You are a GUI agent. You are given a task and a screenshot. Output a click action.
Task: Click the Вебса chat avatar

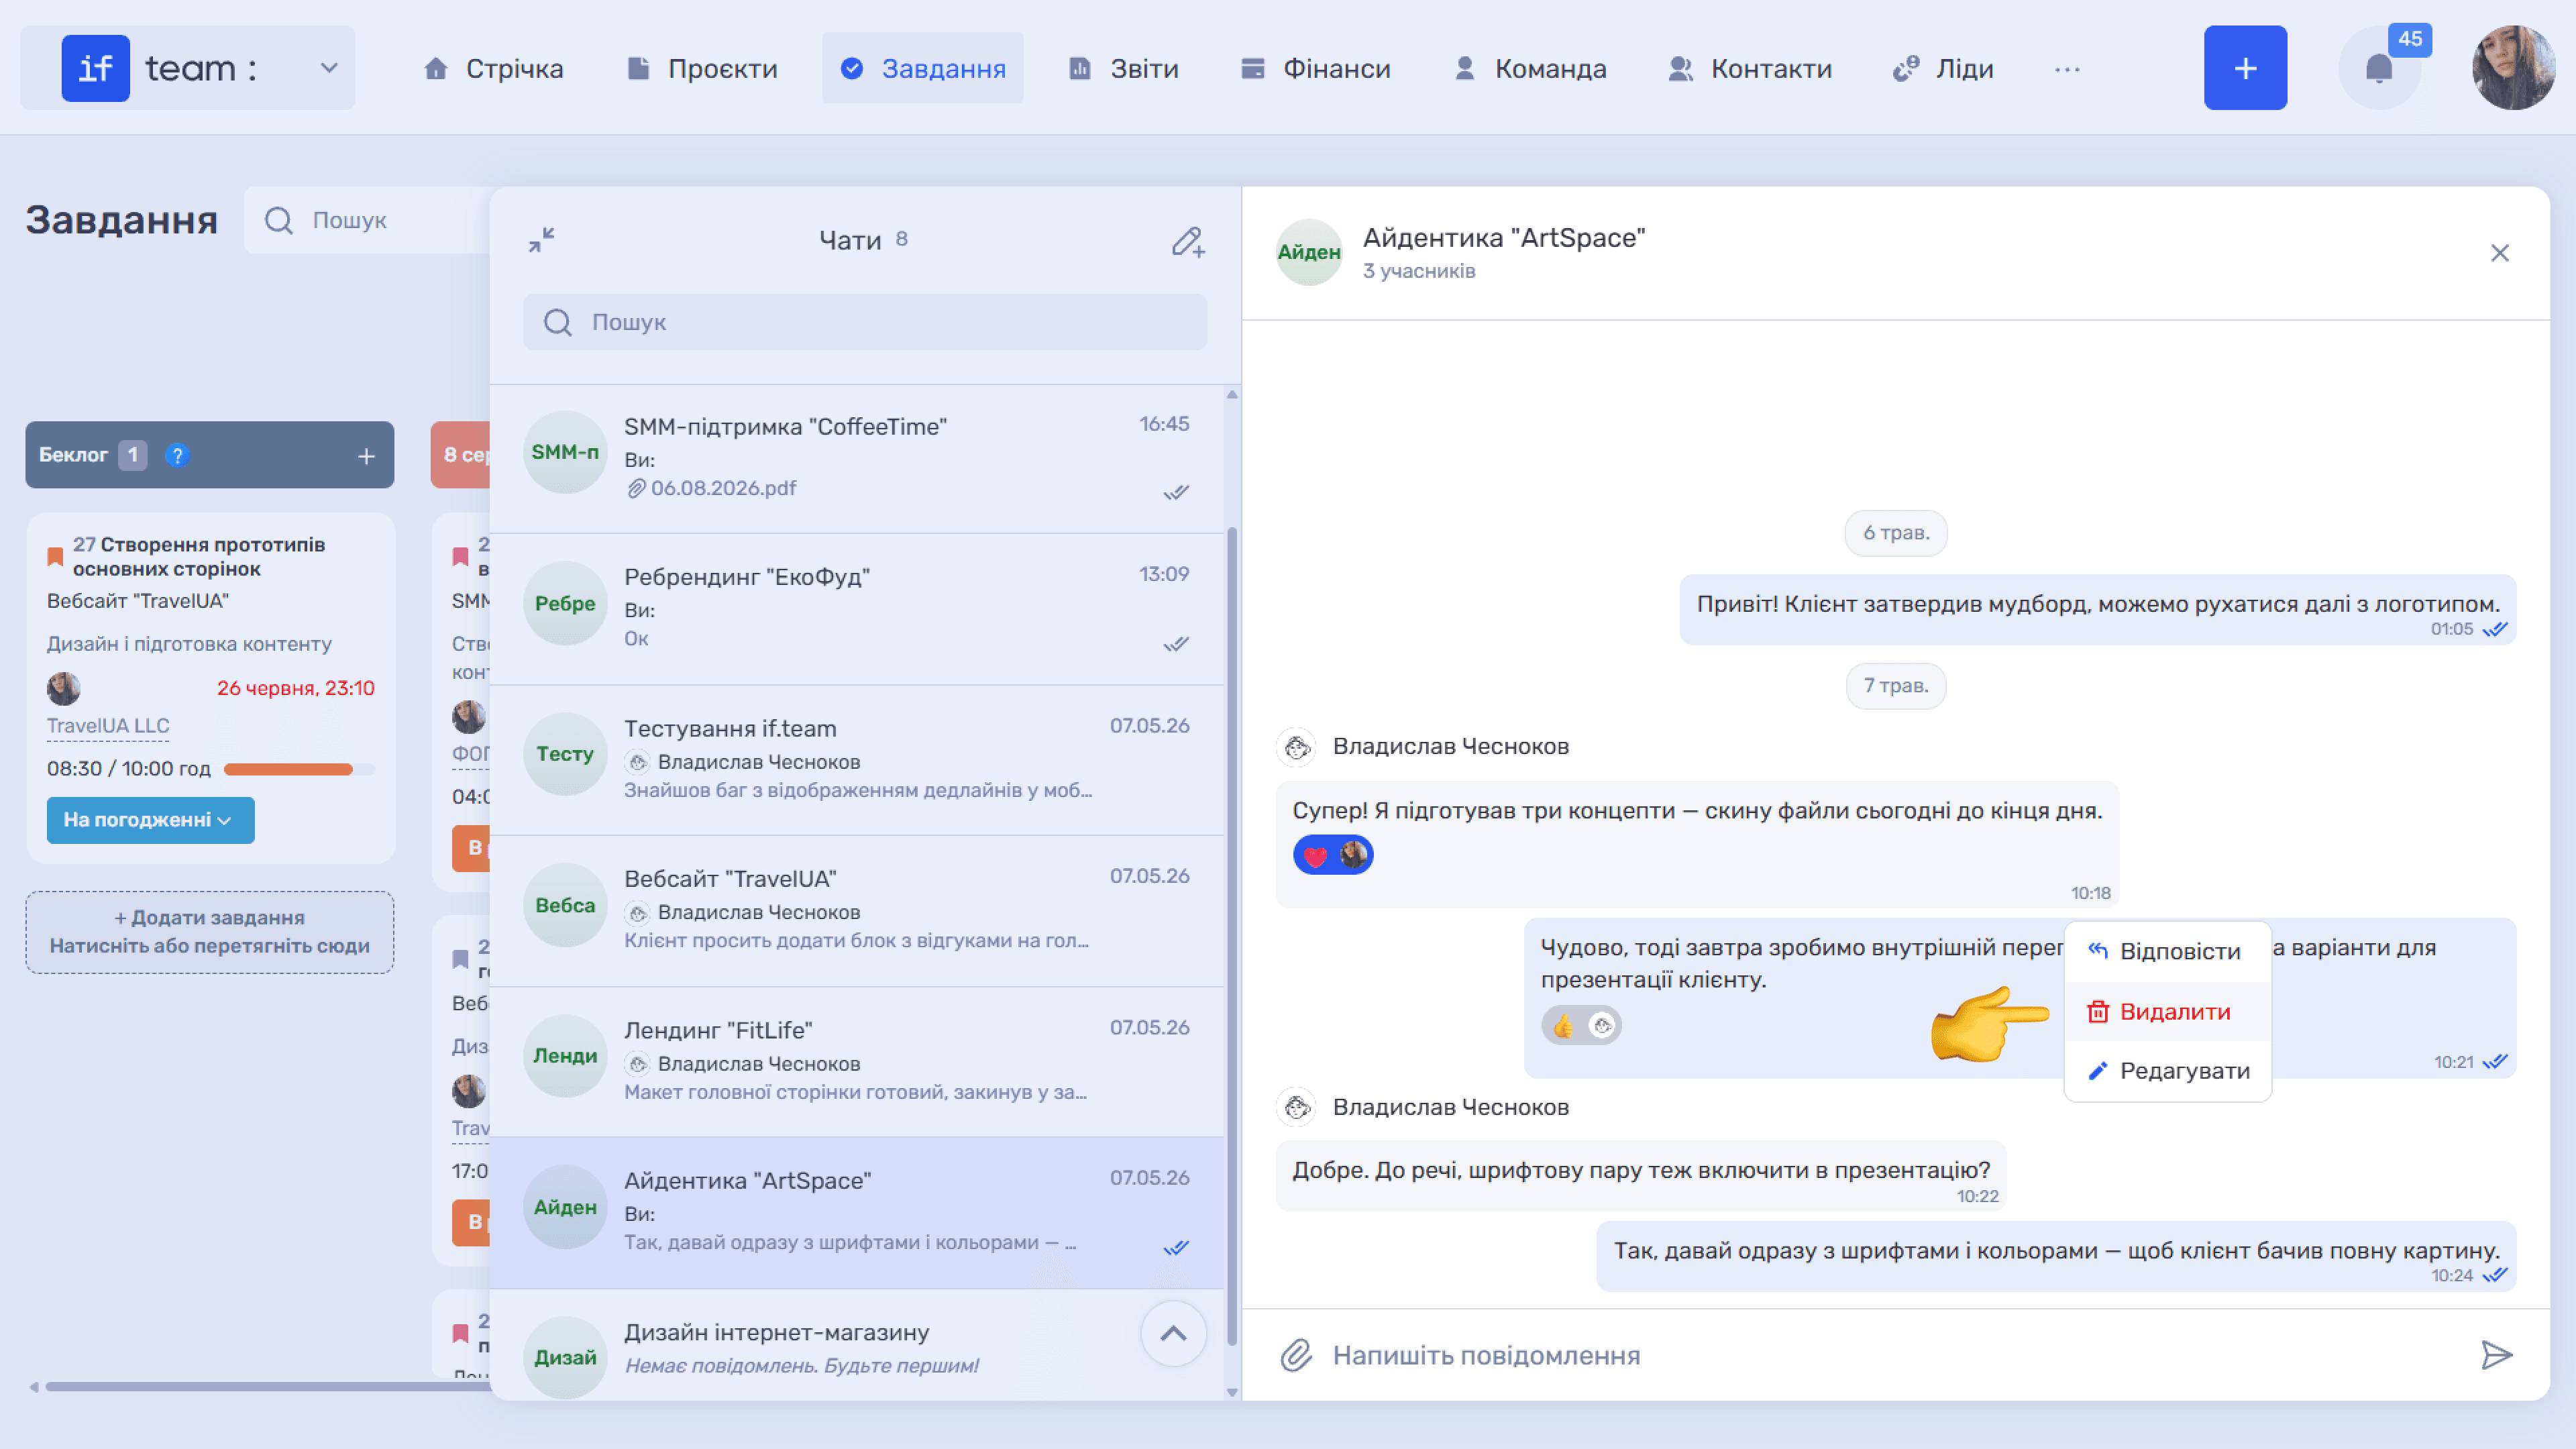pyautogui.click(x=565, y=905)
